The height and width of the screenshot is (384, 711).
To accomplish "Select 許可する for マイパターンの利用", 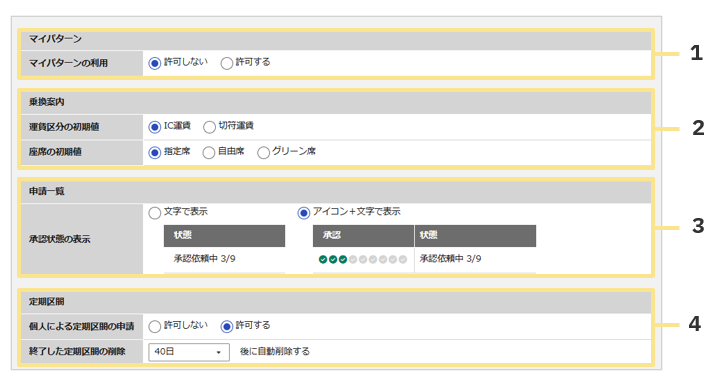I will 227,63.
